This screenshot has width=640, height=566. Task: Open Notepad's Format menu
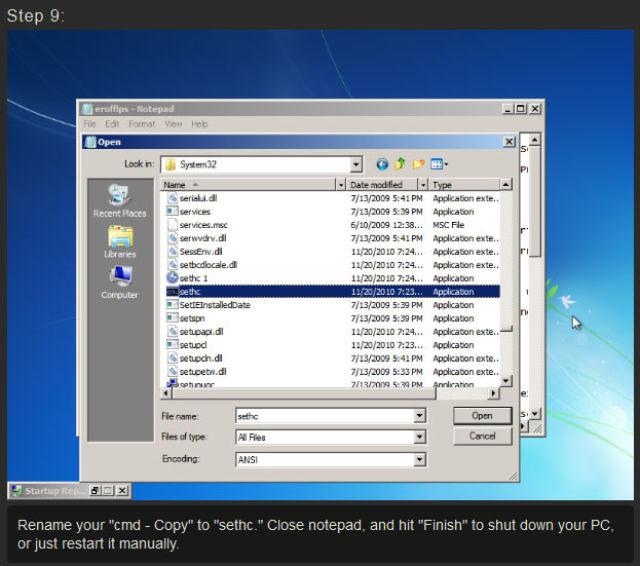[x=142, y=124]
